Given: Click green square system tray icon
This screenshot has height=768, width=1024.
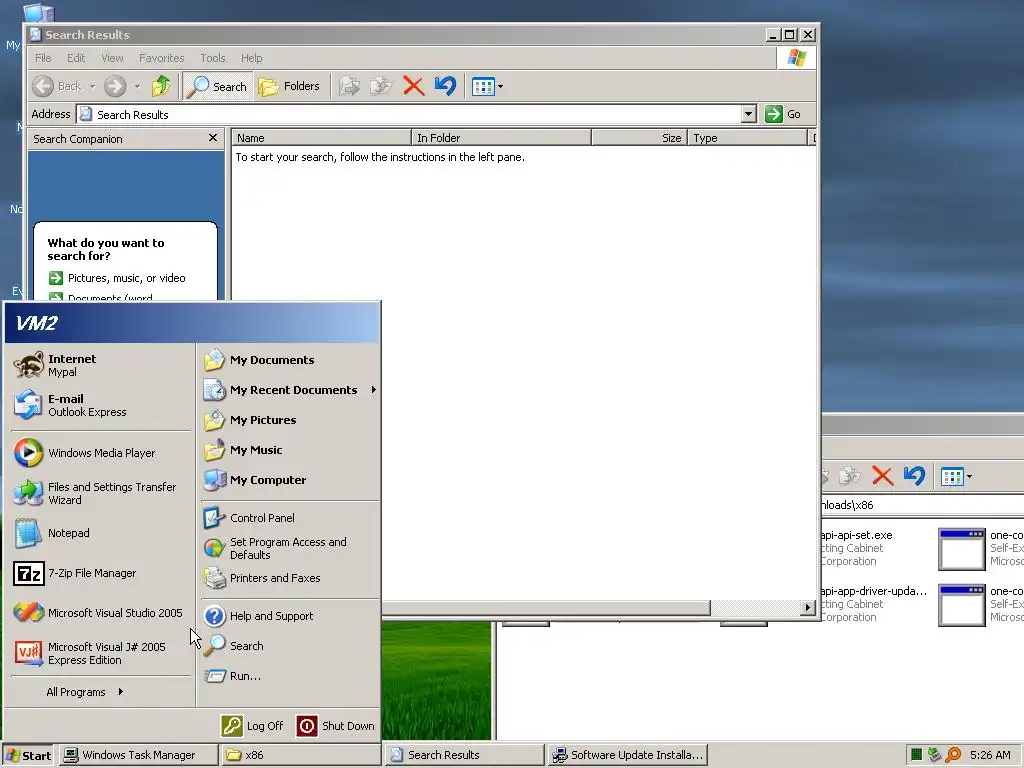Looking at the screenshot, I should coord(916,755).
